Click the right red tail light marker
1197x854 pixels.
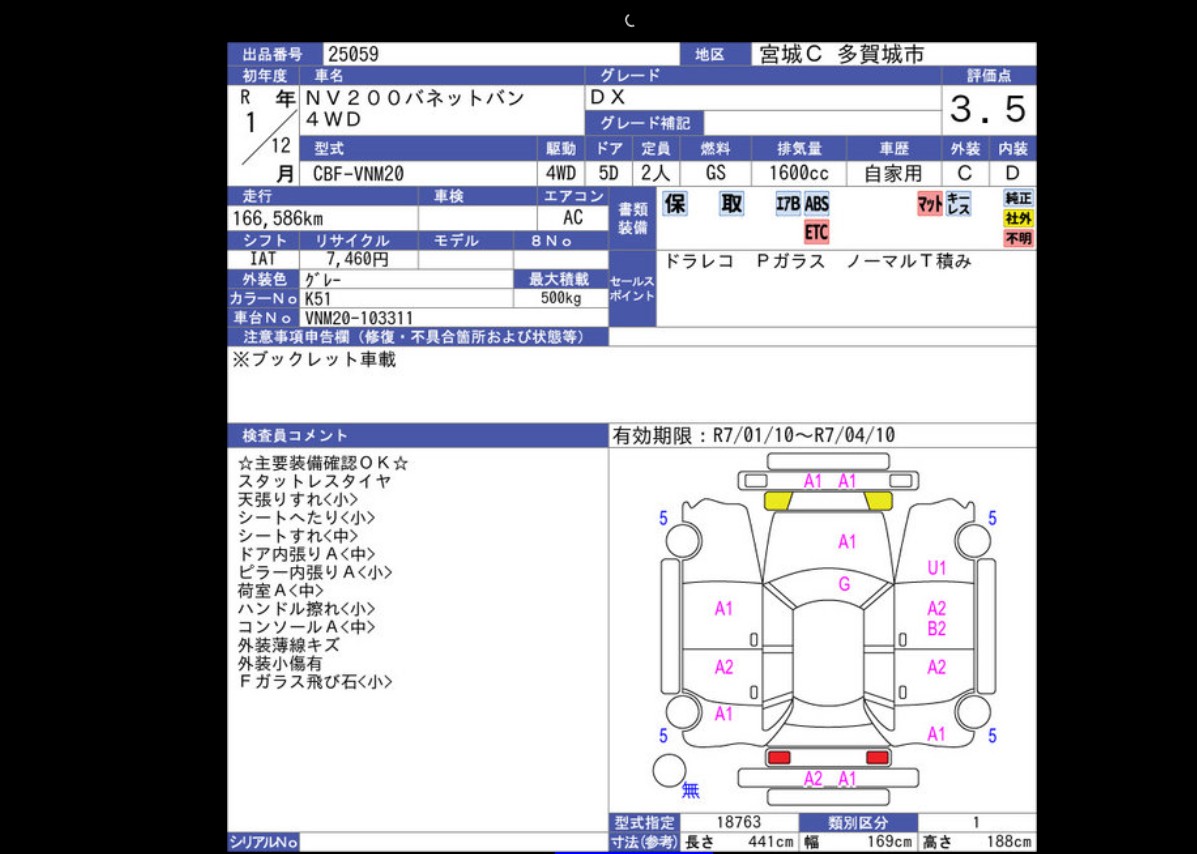878,757
